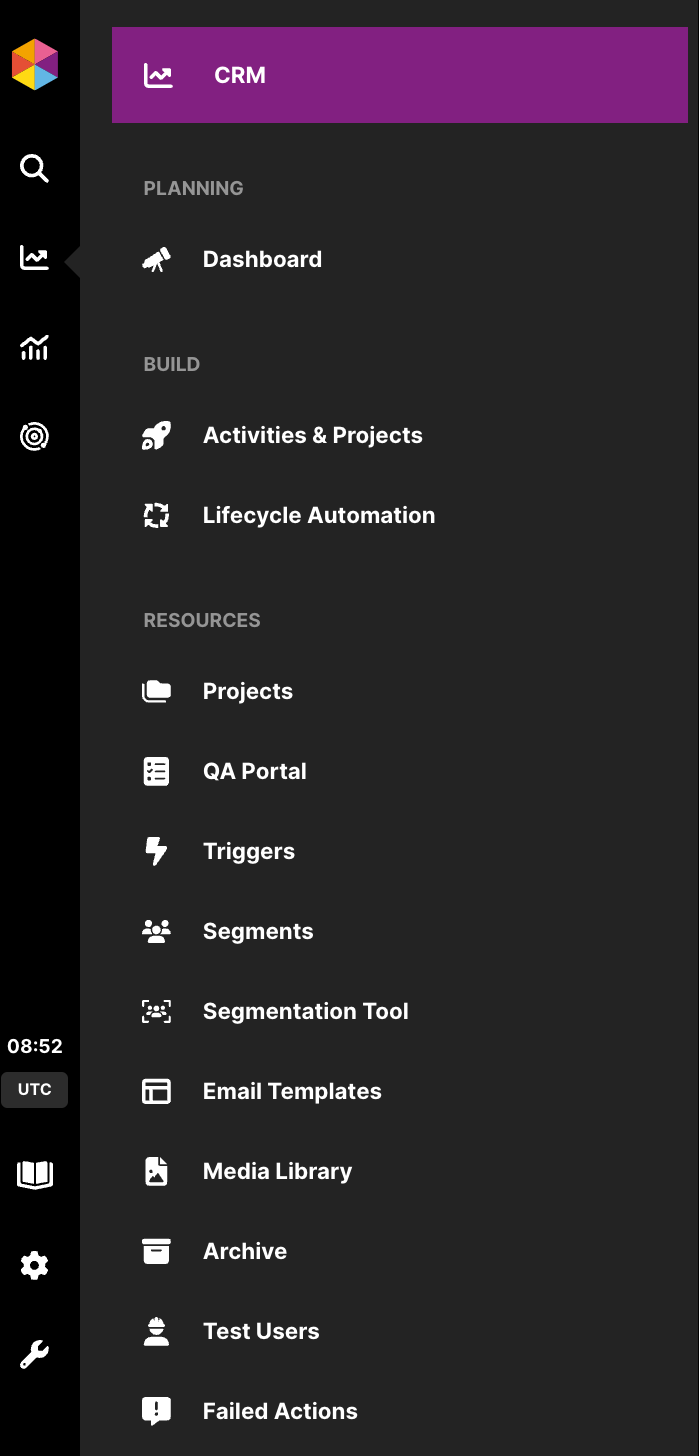The width and height of the screenshot is (699, 1456).
Task: Open the Failed Actions entry
Action: click(x=280, y=1412)
